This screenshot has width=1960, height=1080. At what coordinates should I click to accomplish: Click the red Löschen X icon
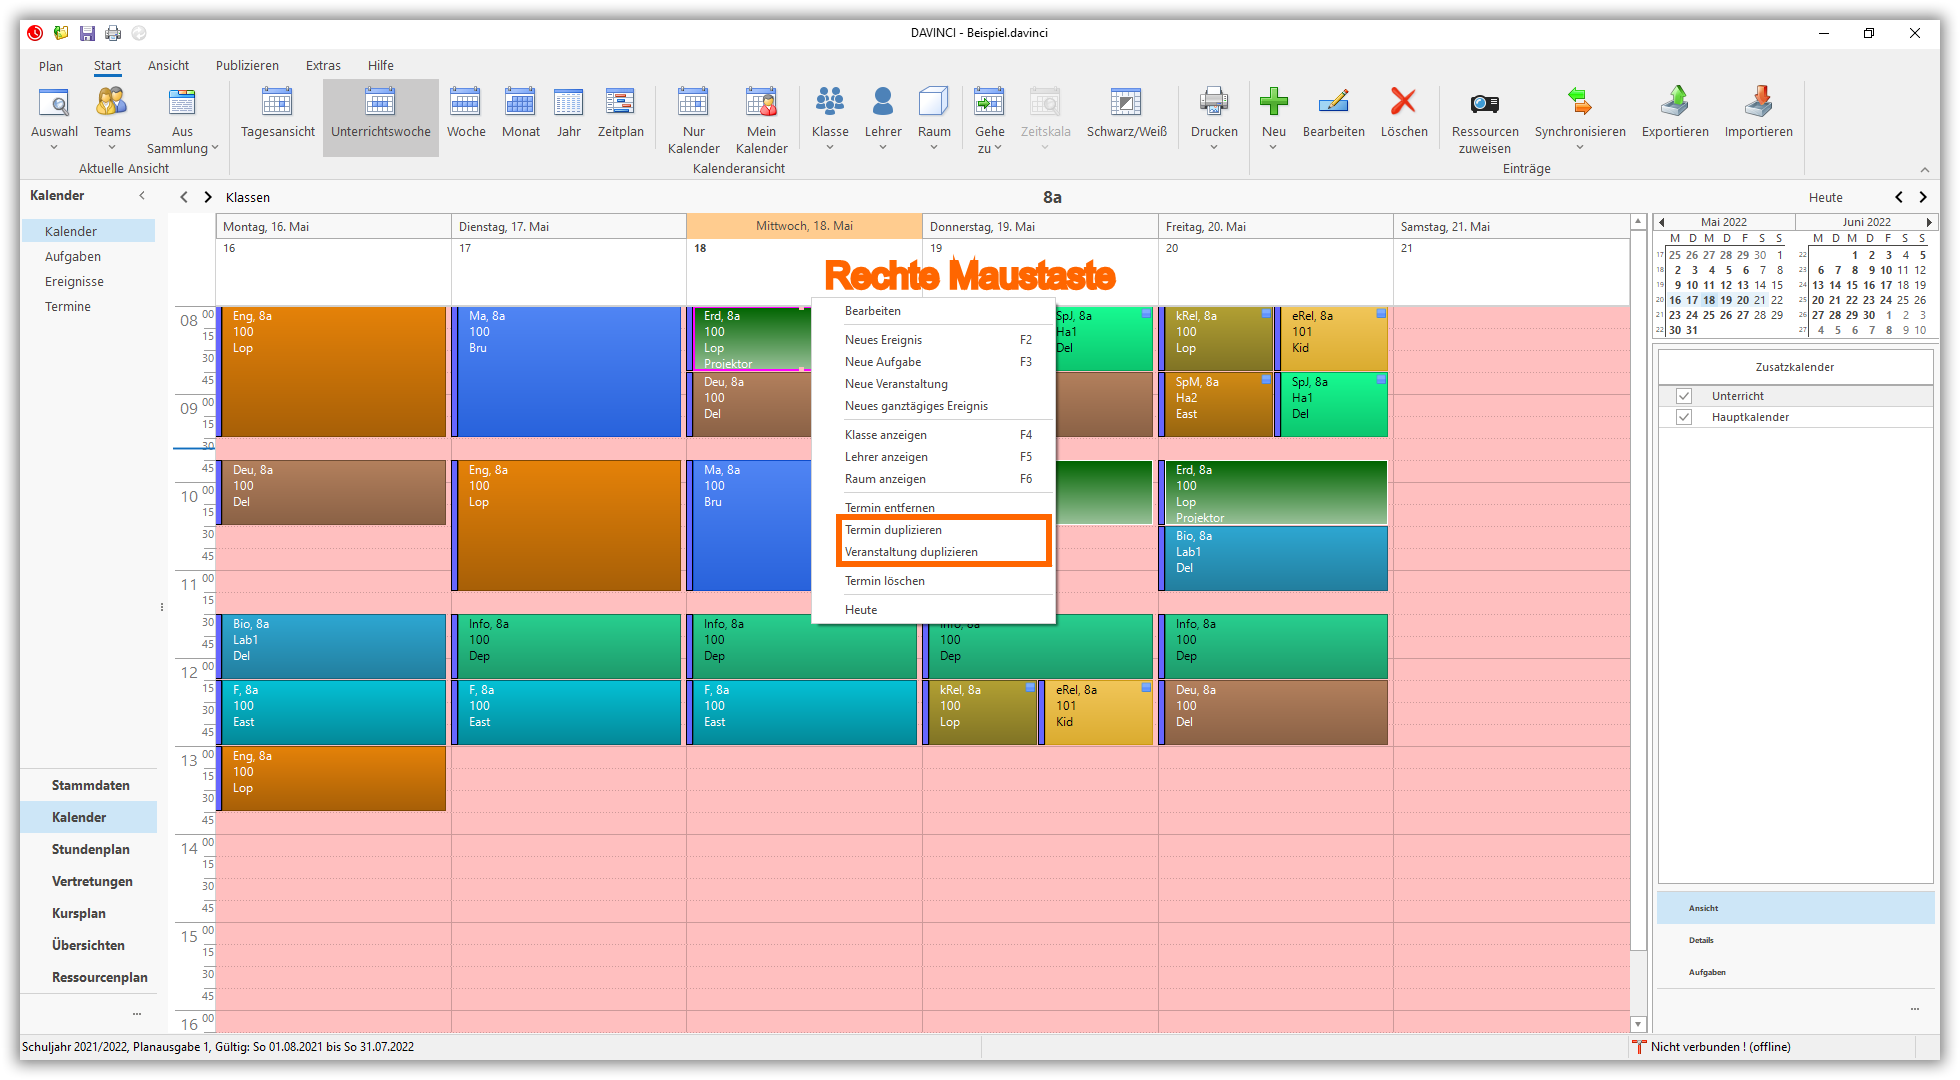tap(1403, 103)
